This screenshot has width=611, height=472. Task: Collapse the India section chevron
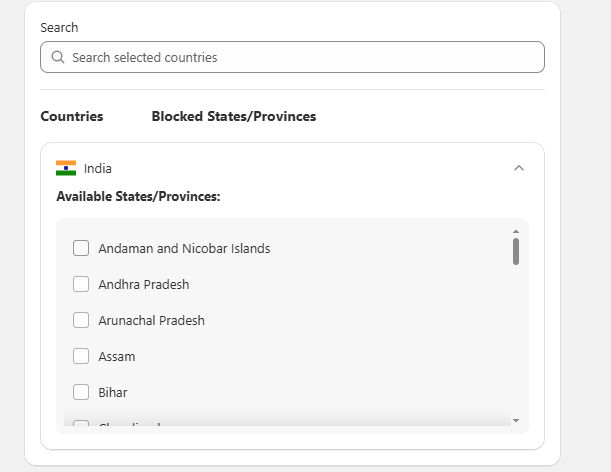pos(519,168)
